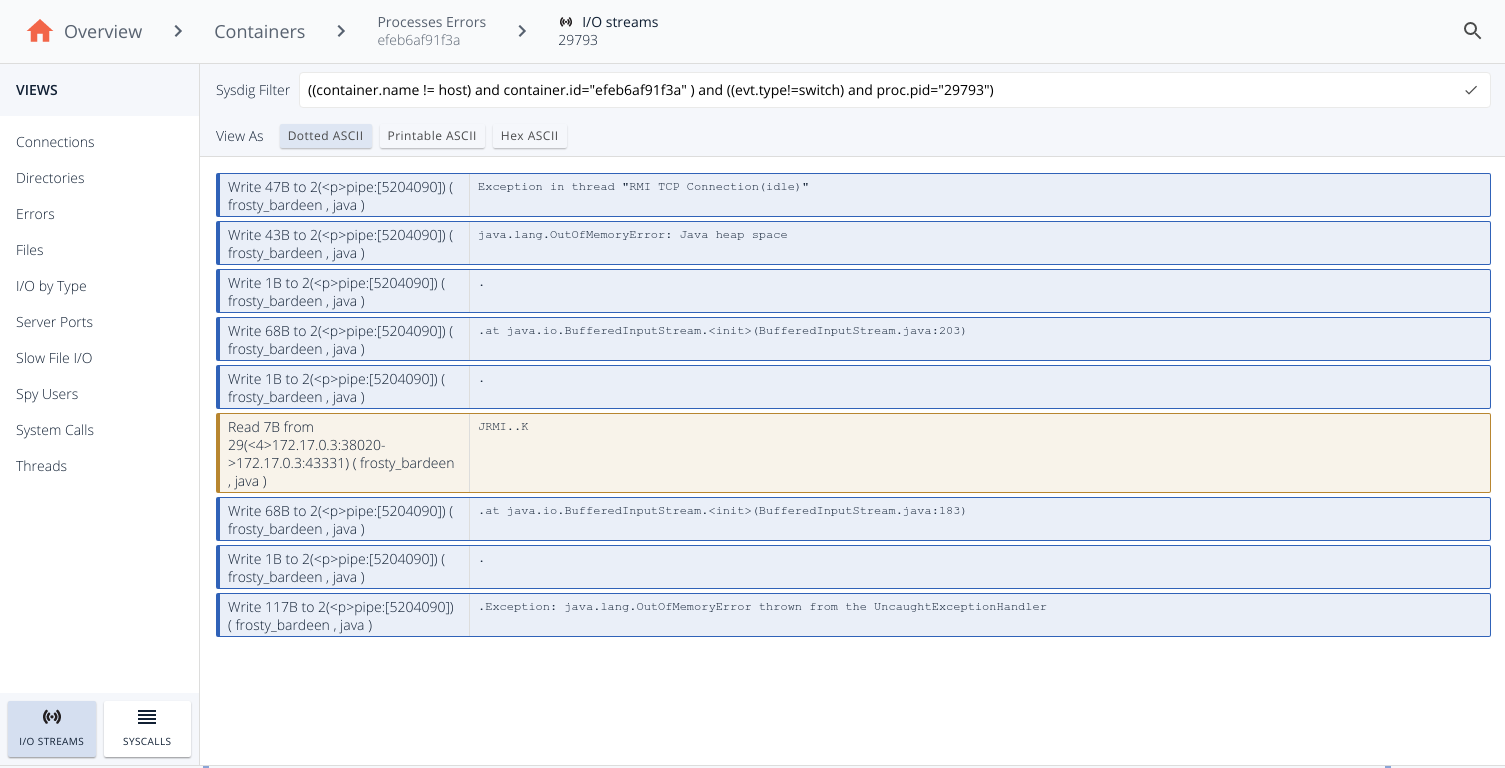Click the orange home icon

coord(40,31)
